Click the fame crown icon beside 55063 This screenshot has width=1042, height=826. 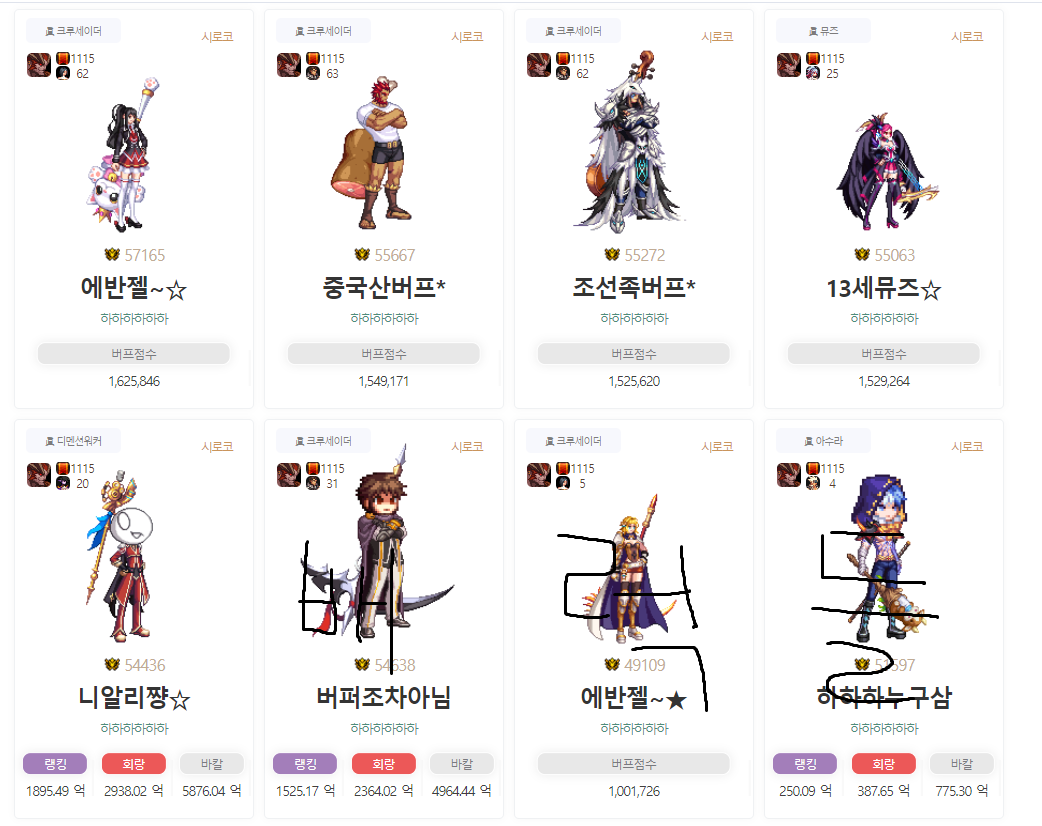coord(862,255)
